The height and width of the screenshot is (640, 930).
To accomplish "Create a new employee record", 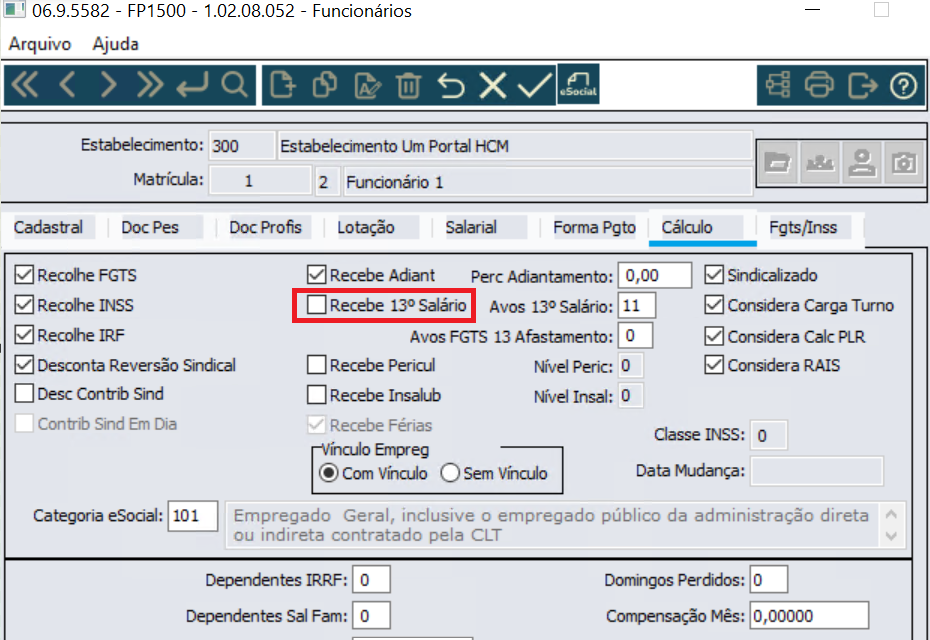I will click(282, 85).
